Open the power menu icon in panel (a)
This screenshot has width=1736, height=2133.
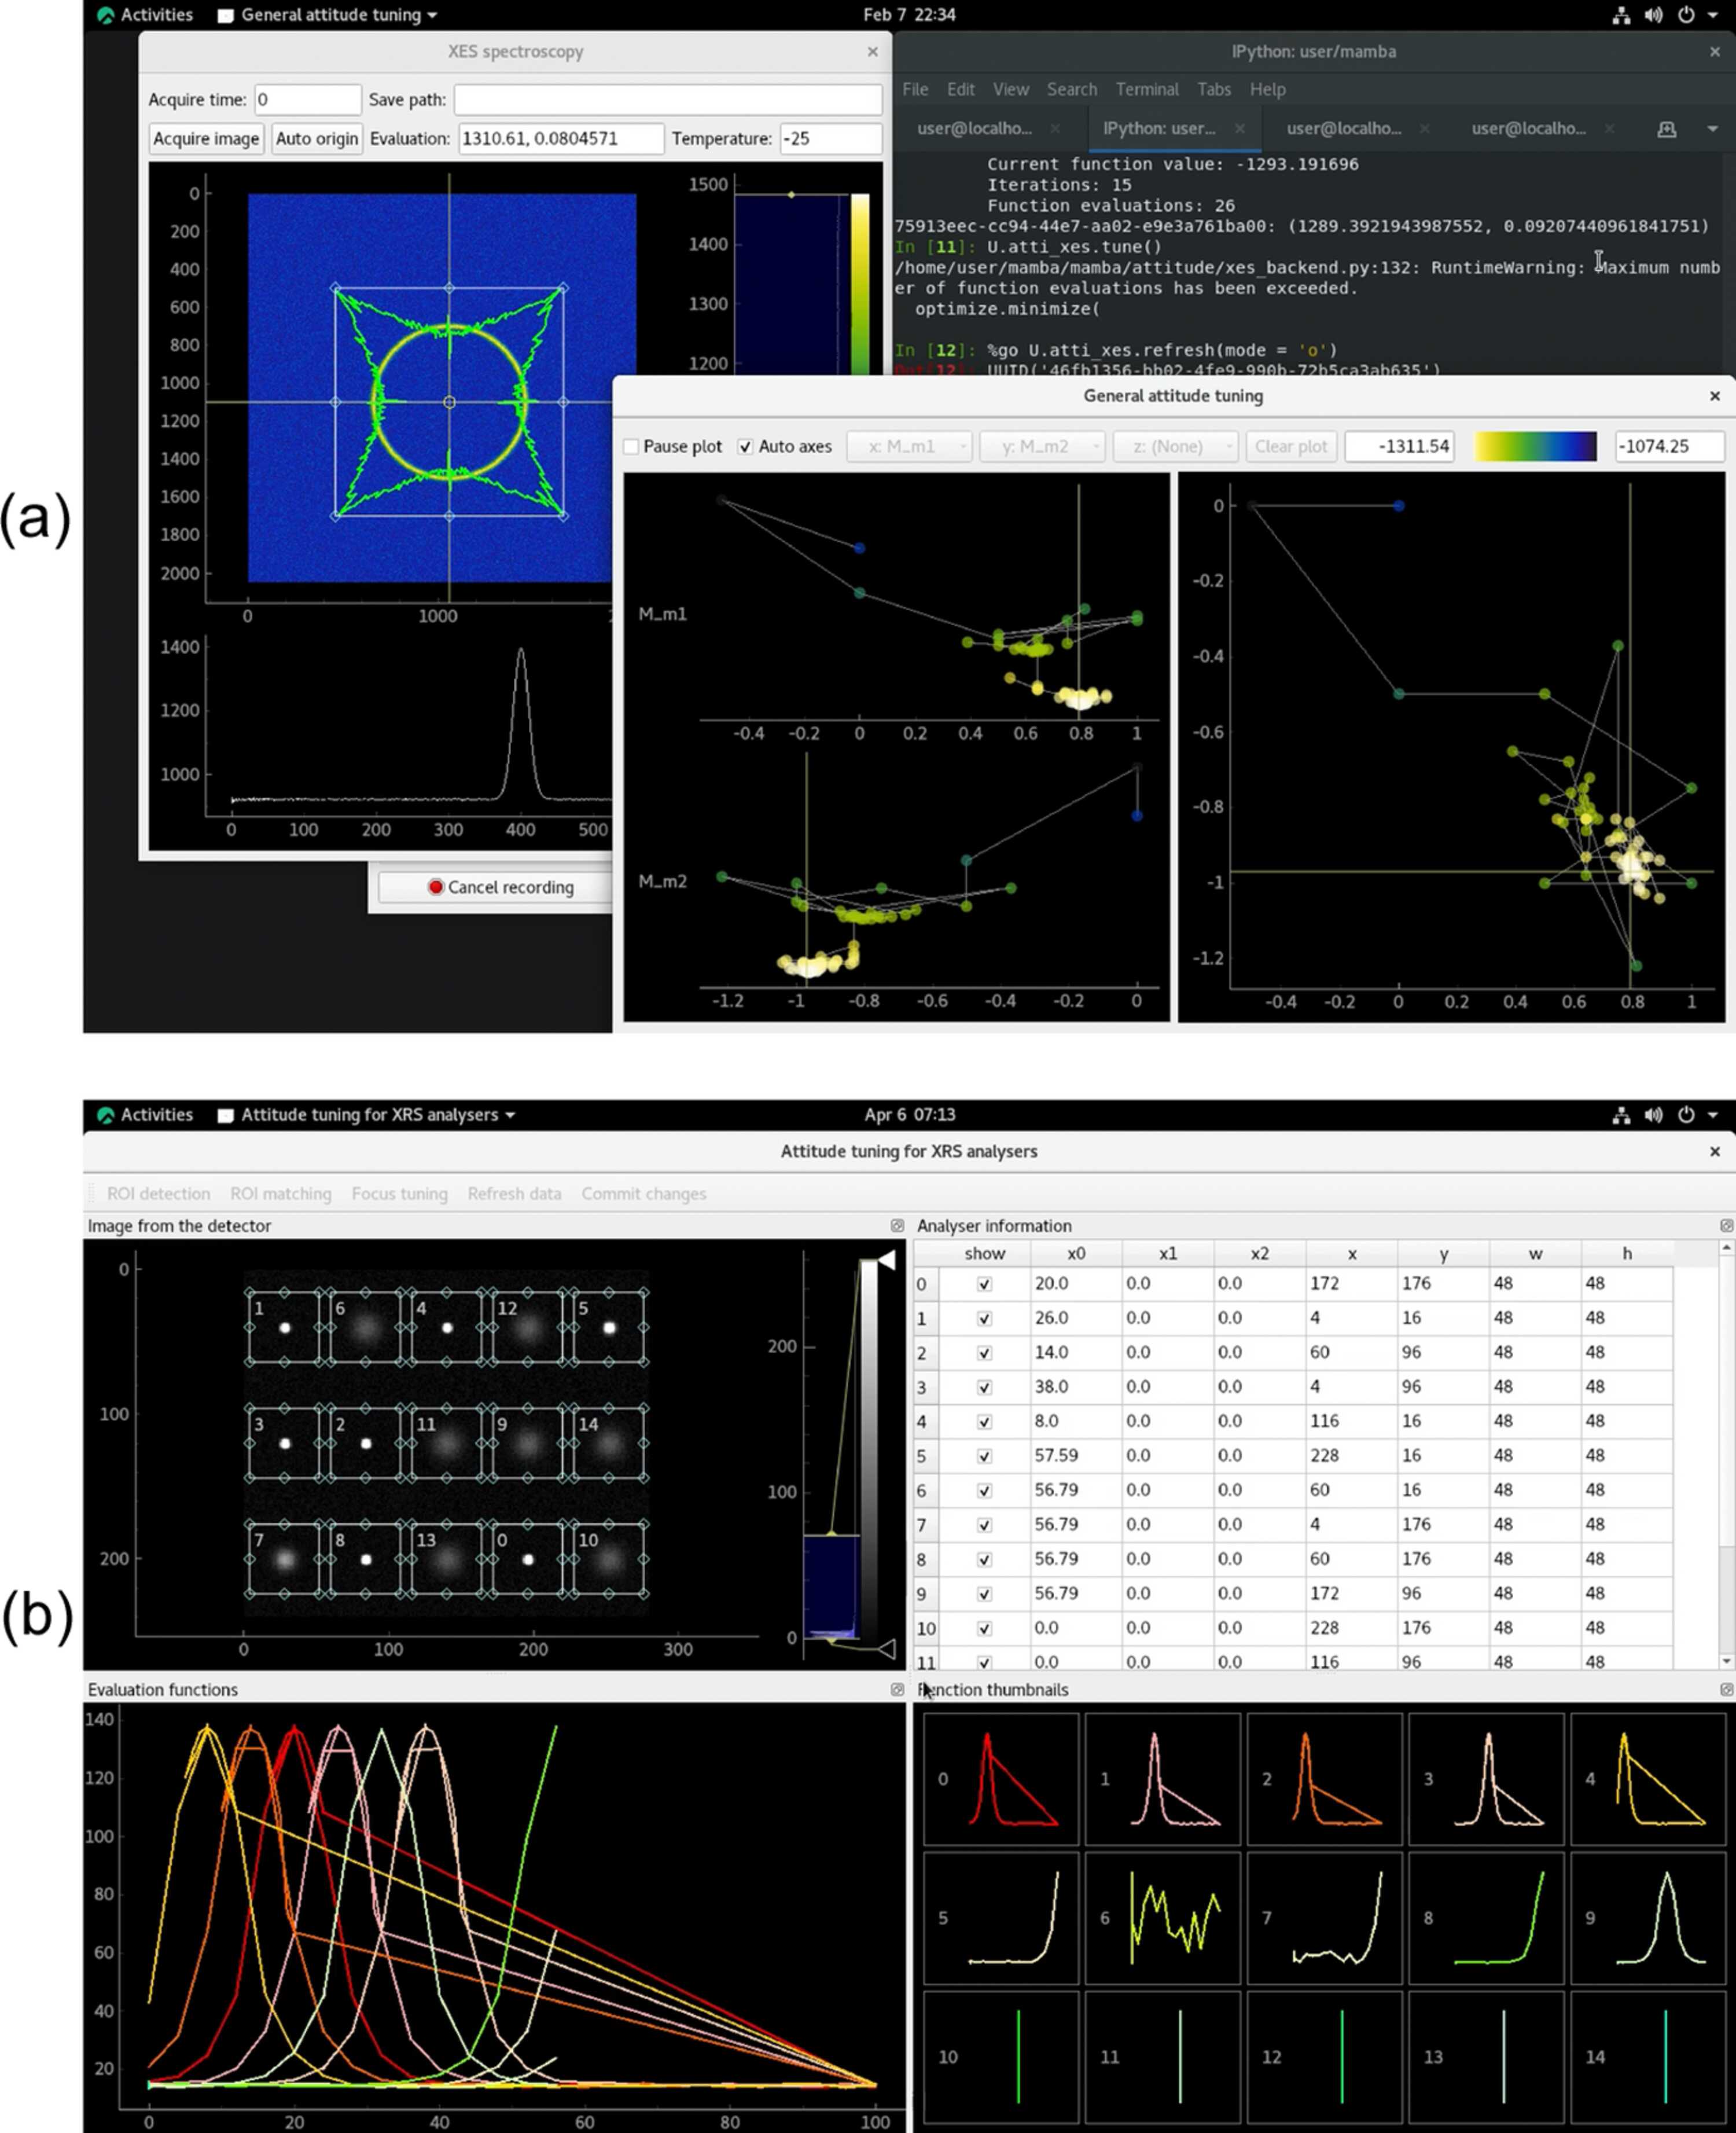1686,15
